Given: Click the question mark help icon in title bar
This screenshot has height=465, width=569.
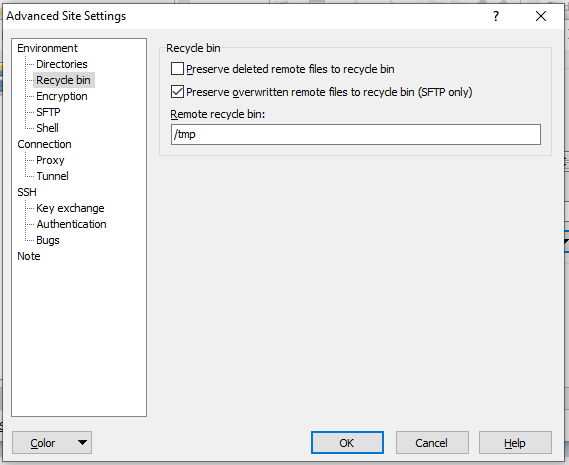Looking at the screenshot, I should [496, 16].
